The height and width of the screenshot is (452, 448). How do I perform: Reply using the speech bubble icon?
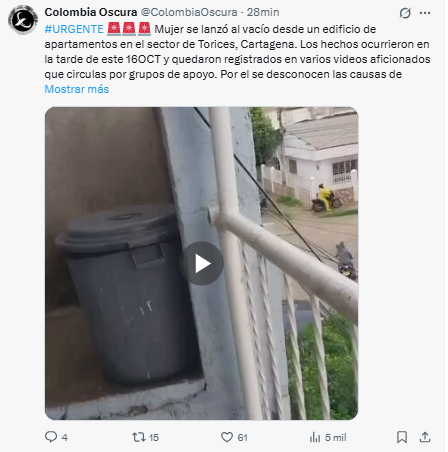51,437
